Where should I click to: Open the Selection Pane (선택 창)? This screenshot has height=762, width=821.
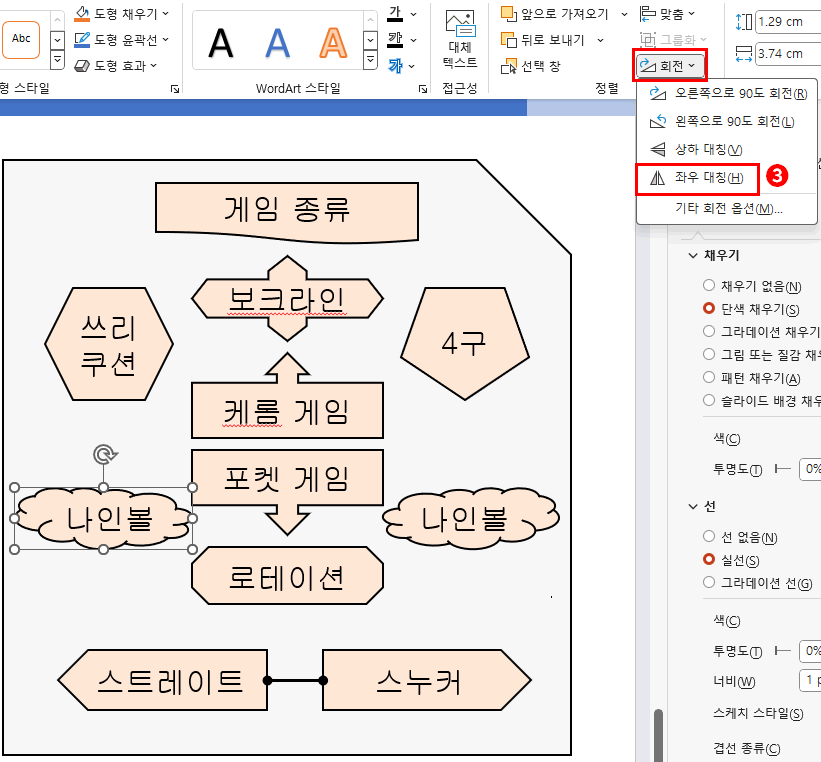point(531,66)
